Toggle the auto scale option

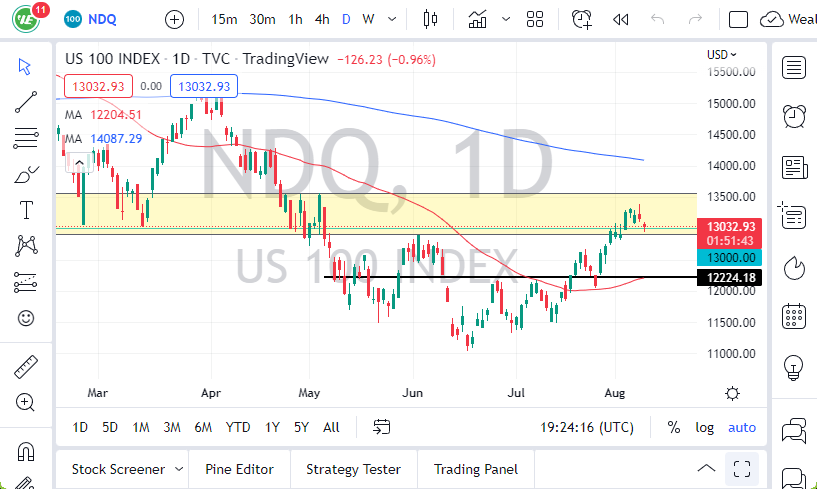pyautogui.click(x=742, y=427)
